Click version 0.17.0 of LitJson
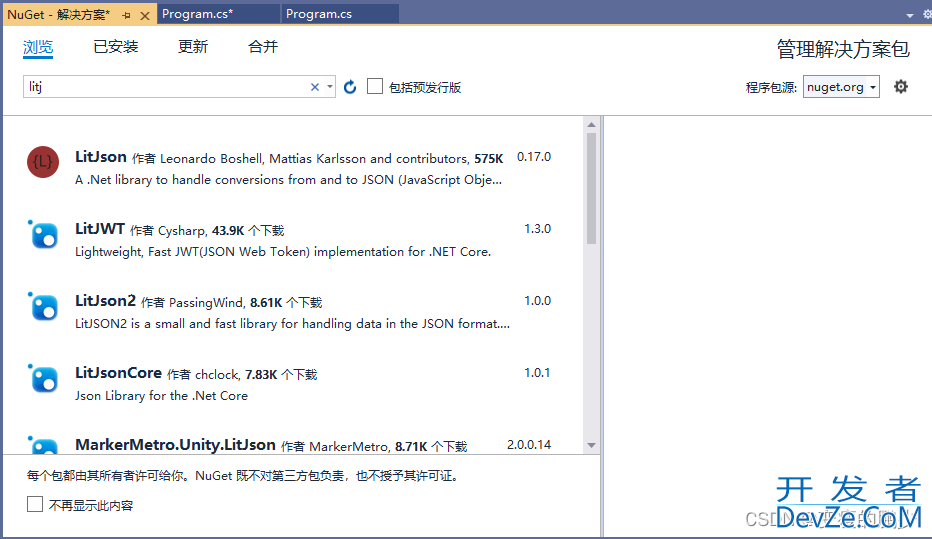Screen dimensions: 932x539 (534, 157)
